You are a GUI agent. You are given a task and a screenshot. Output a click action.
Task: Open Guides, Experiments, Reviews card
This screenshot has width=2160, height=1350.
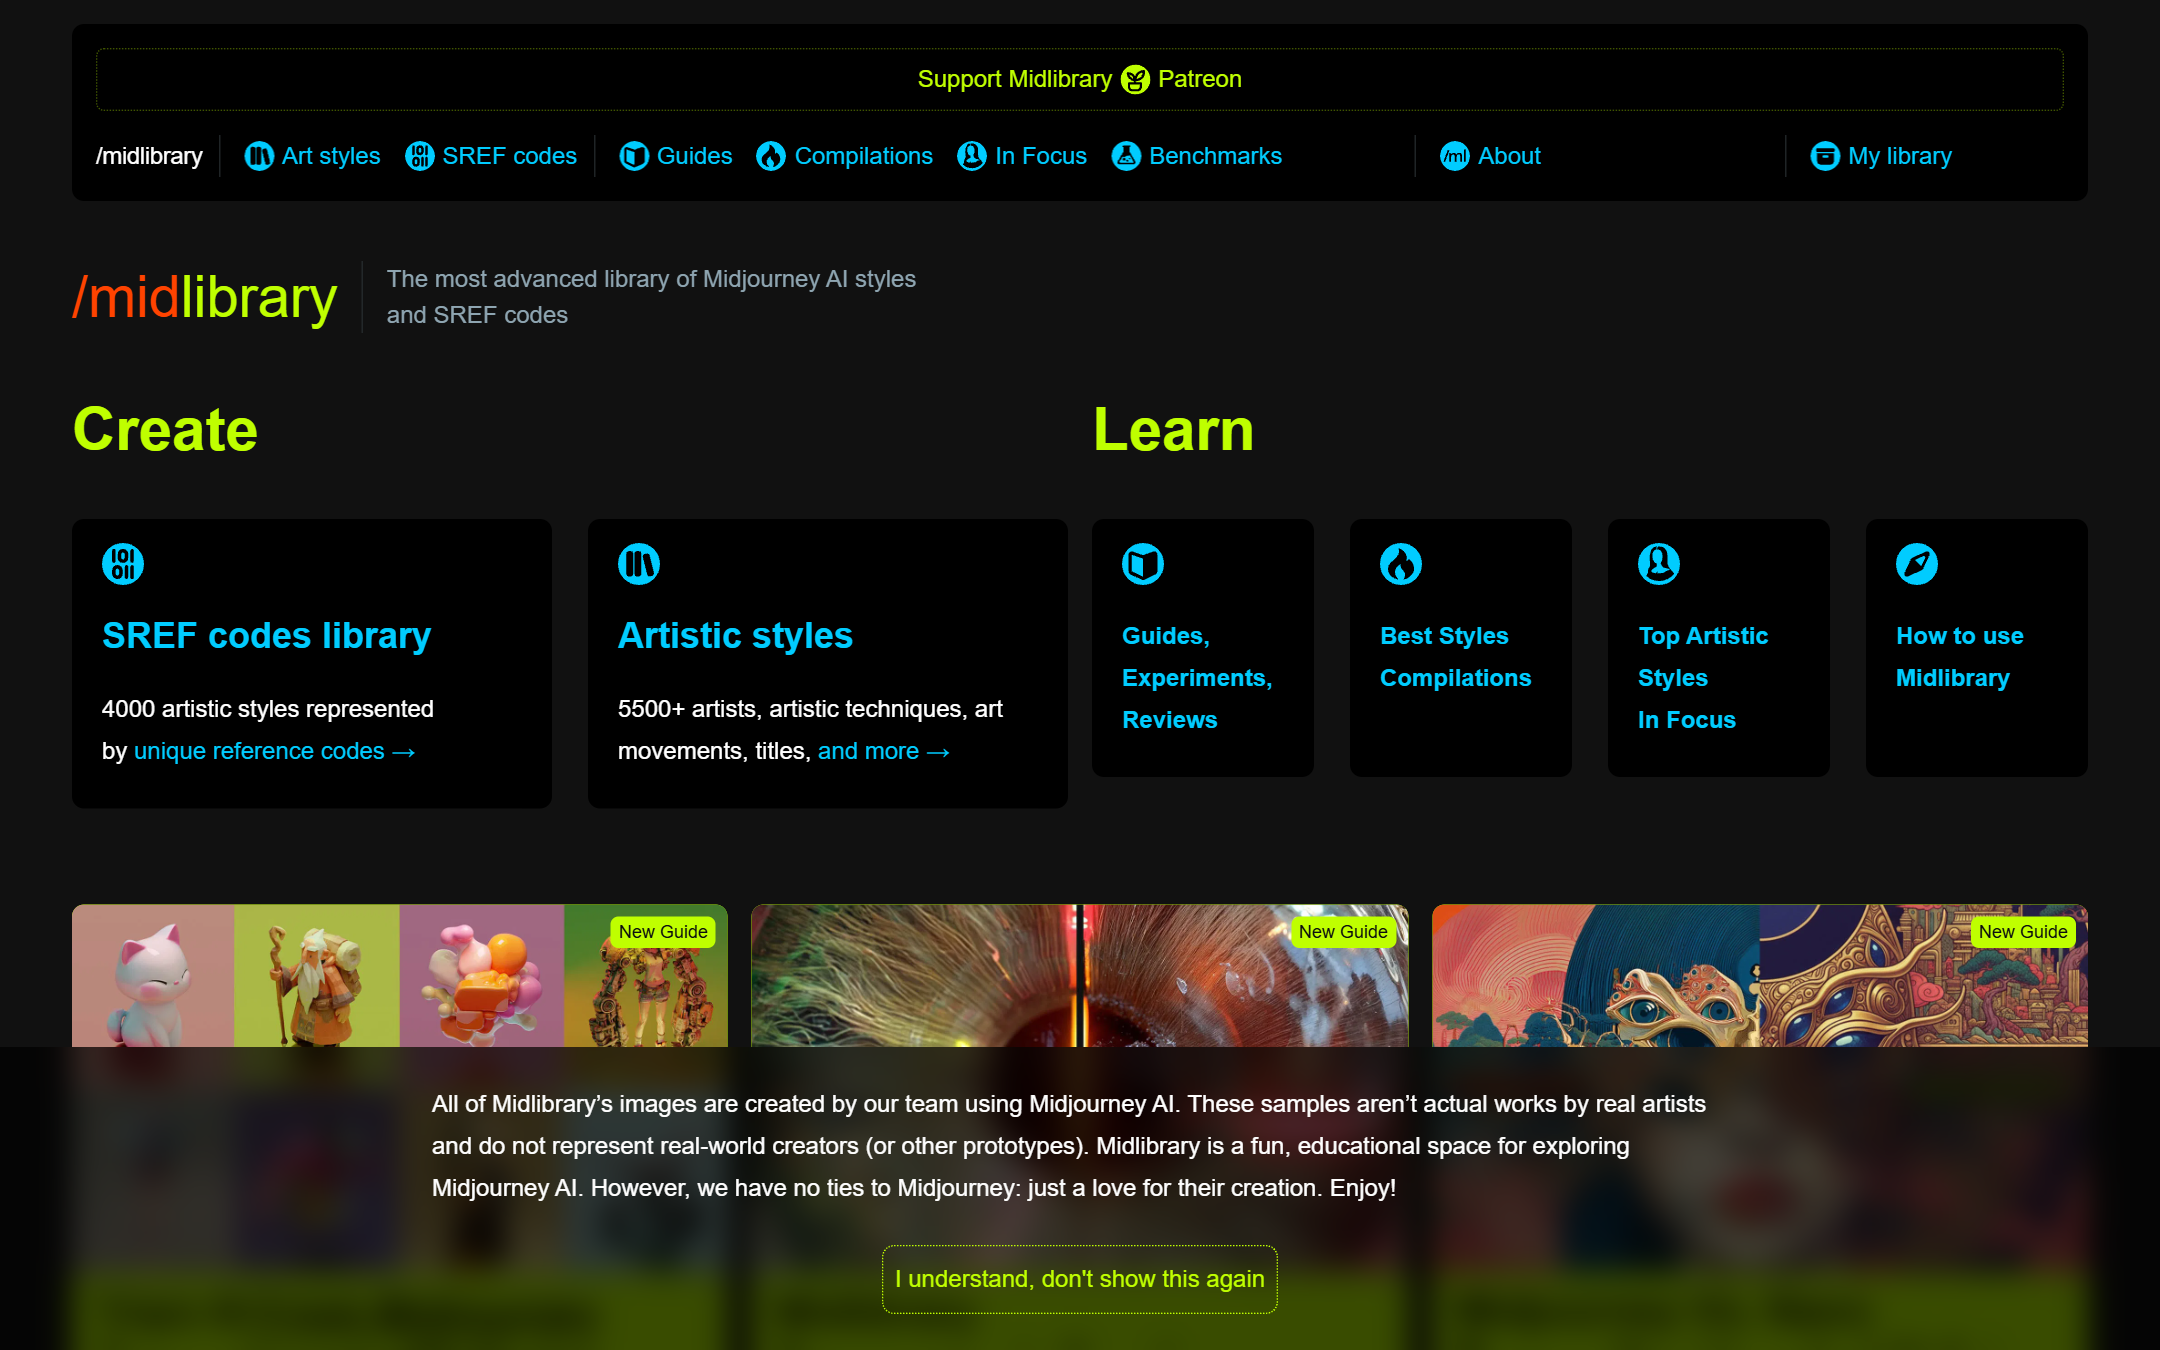click(1203, 648)
